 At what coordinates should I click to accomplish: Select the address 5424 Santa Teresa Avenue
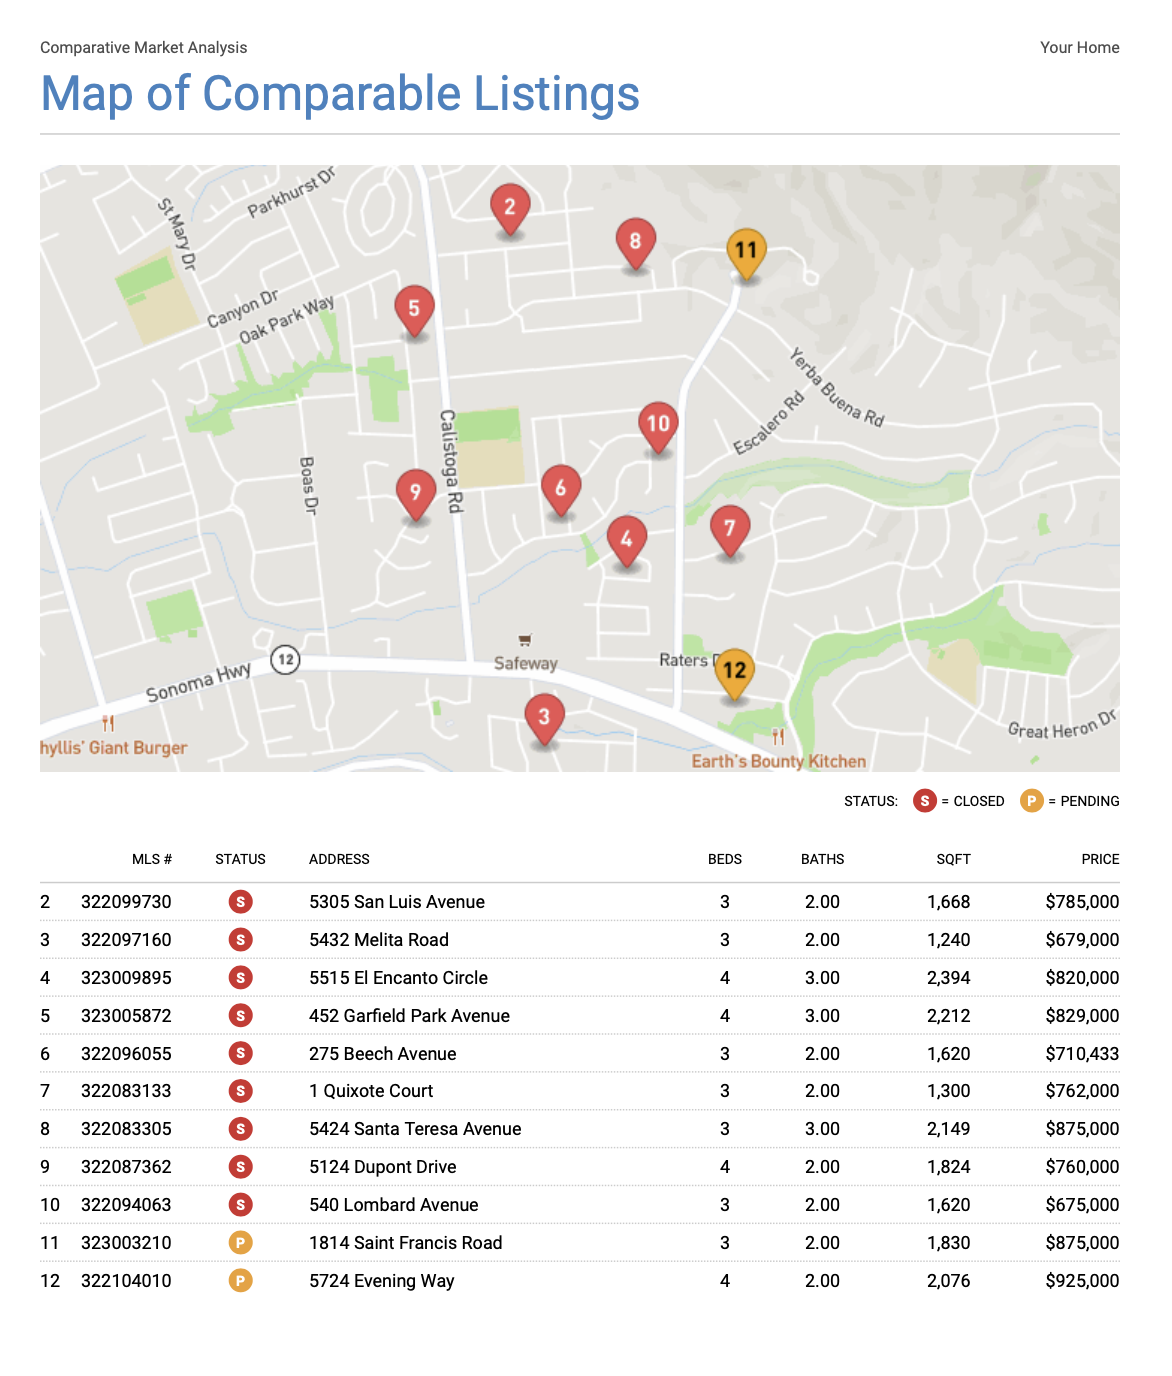(415, 1128)
